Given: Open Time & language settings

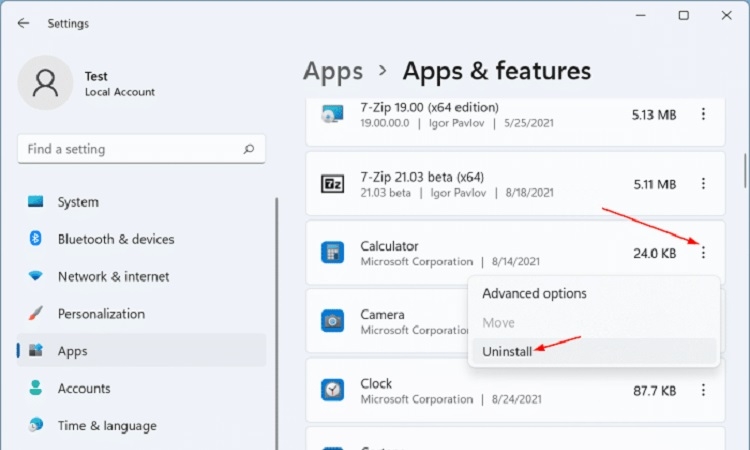Looking at the screenshot, I should point(141,425).
